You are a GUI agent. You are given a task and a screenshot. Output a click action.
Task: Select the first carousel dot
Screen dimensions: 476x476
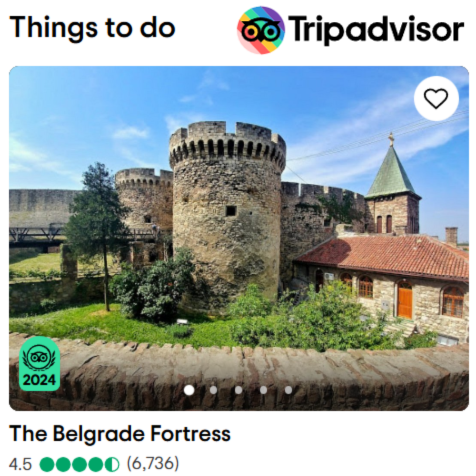tap(189, 390)
